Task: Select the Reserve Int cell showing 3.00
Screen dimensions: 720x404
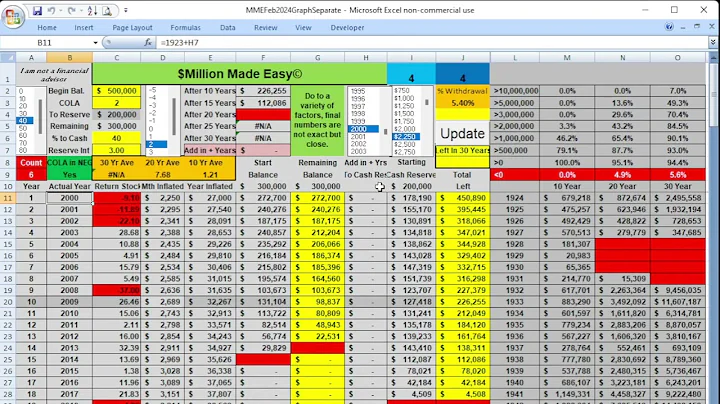Action: point(117,150)
